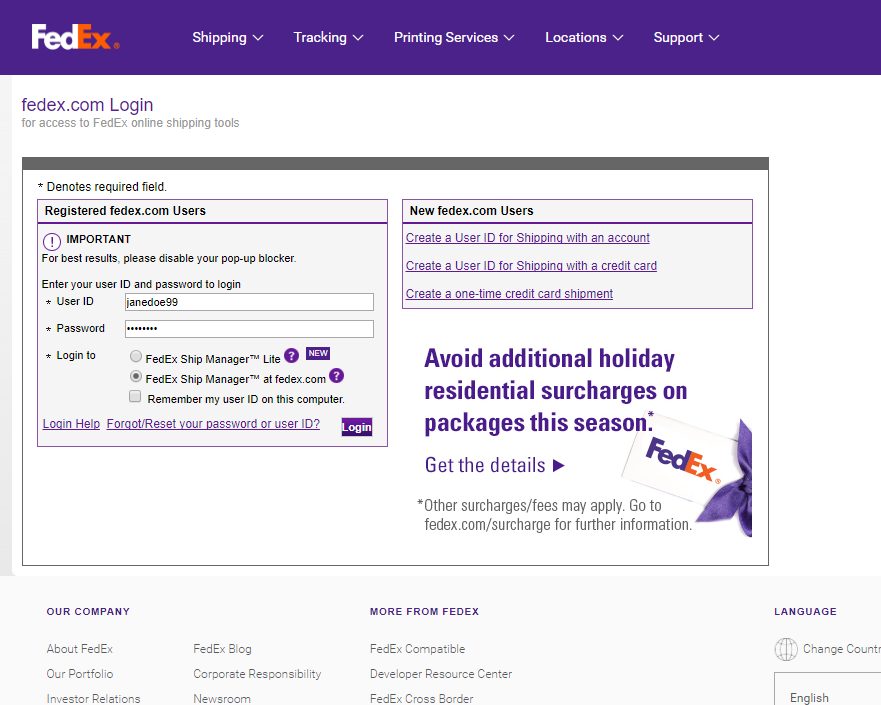
Task: Open Corporate Responsibility footer link
Action: 257,674
